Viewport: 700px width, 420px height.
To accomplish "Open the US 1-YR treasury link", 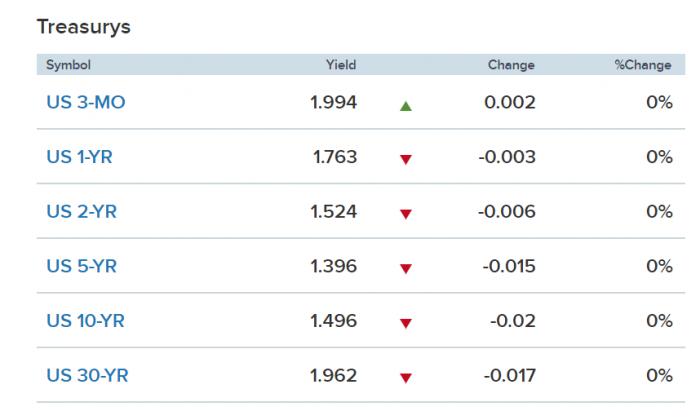I will pyautogui.click(x=82, y=157).
